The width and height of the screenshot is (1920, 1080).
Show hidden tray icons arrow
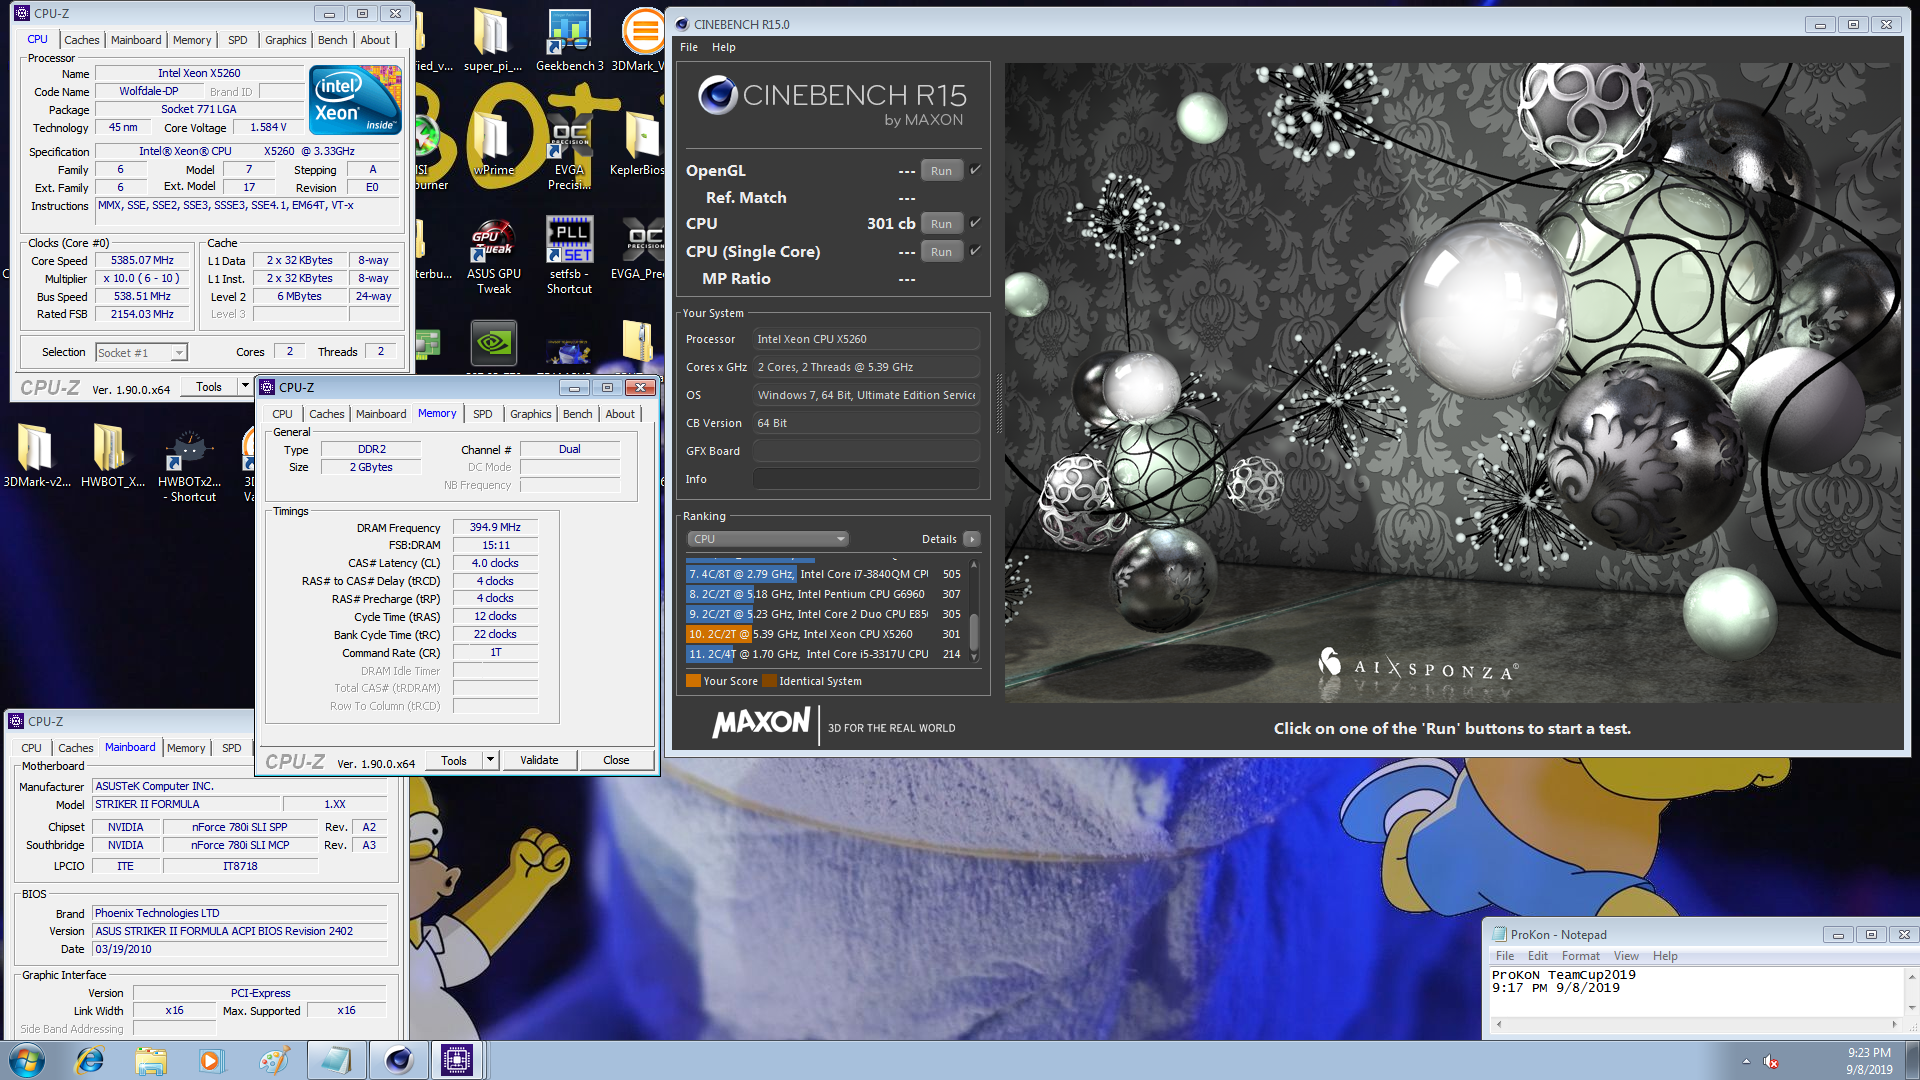pyautogui.click(x=1746, y=1061)
